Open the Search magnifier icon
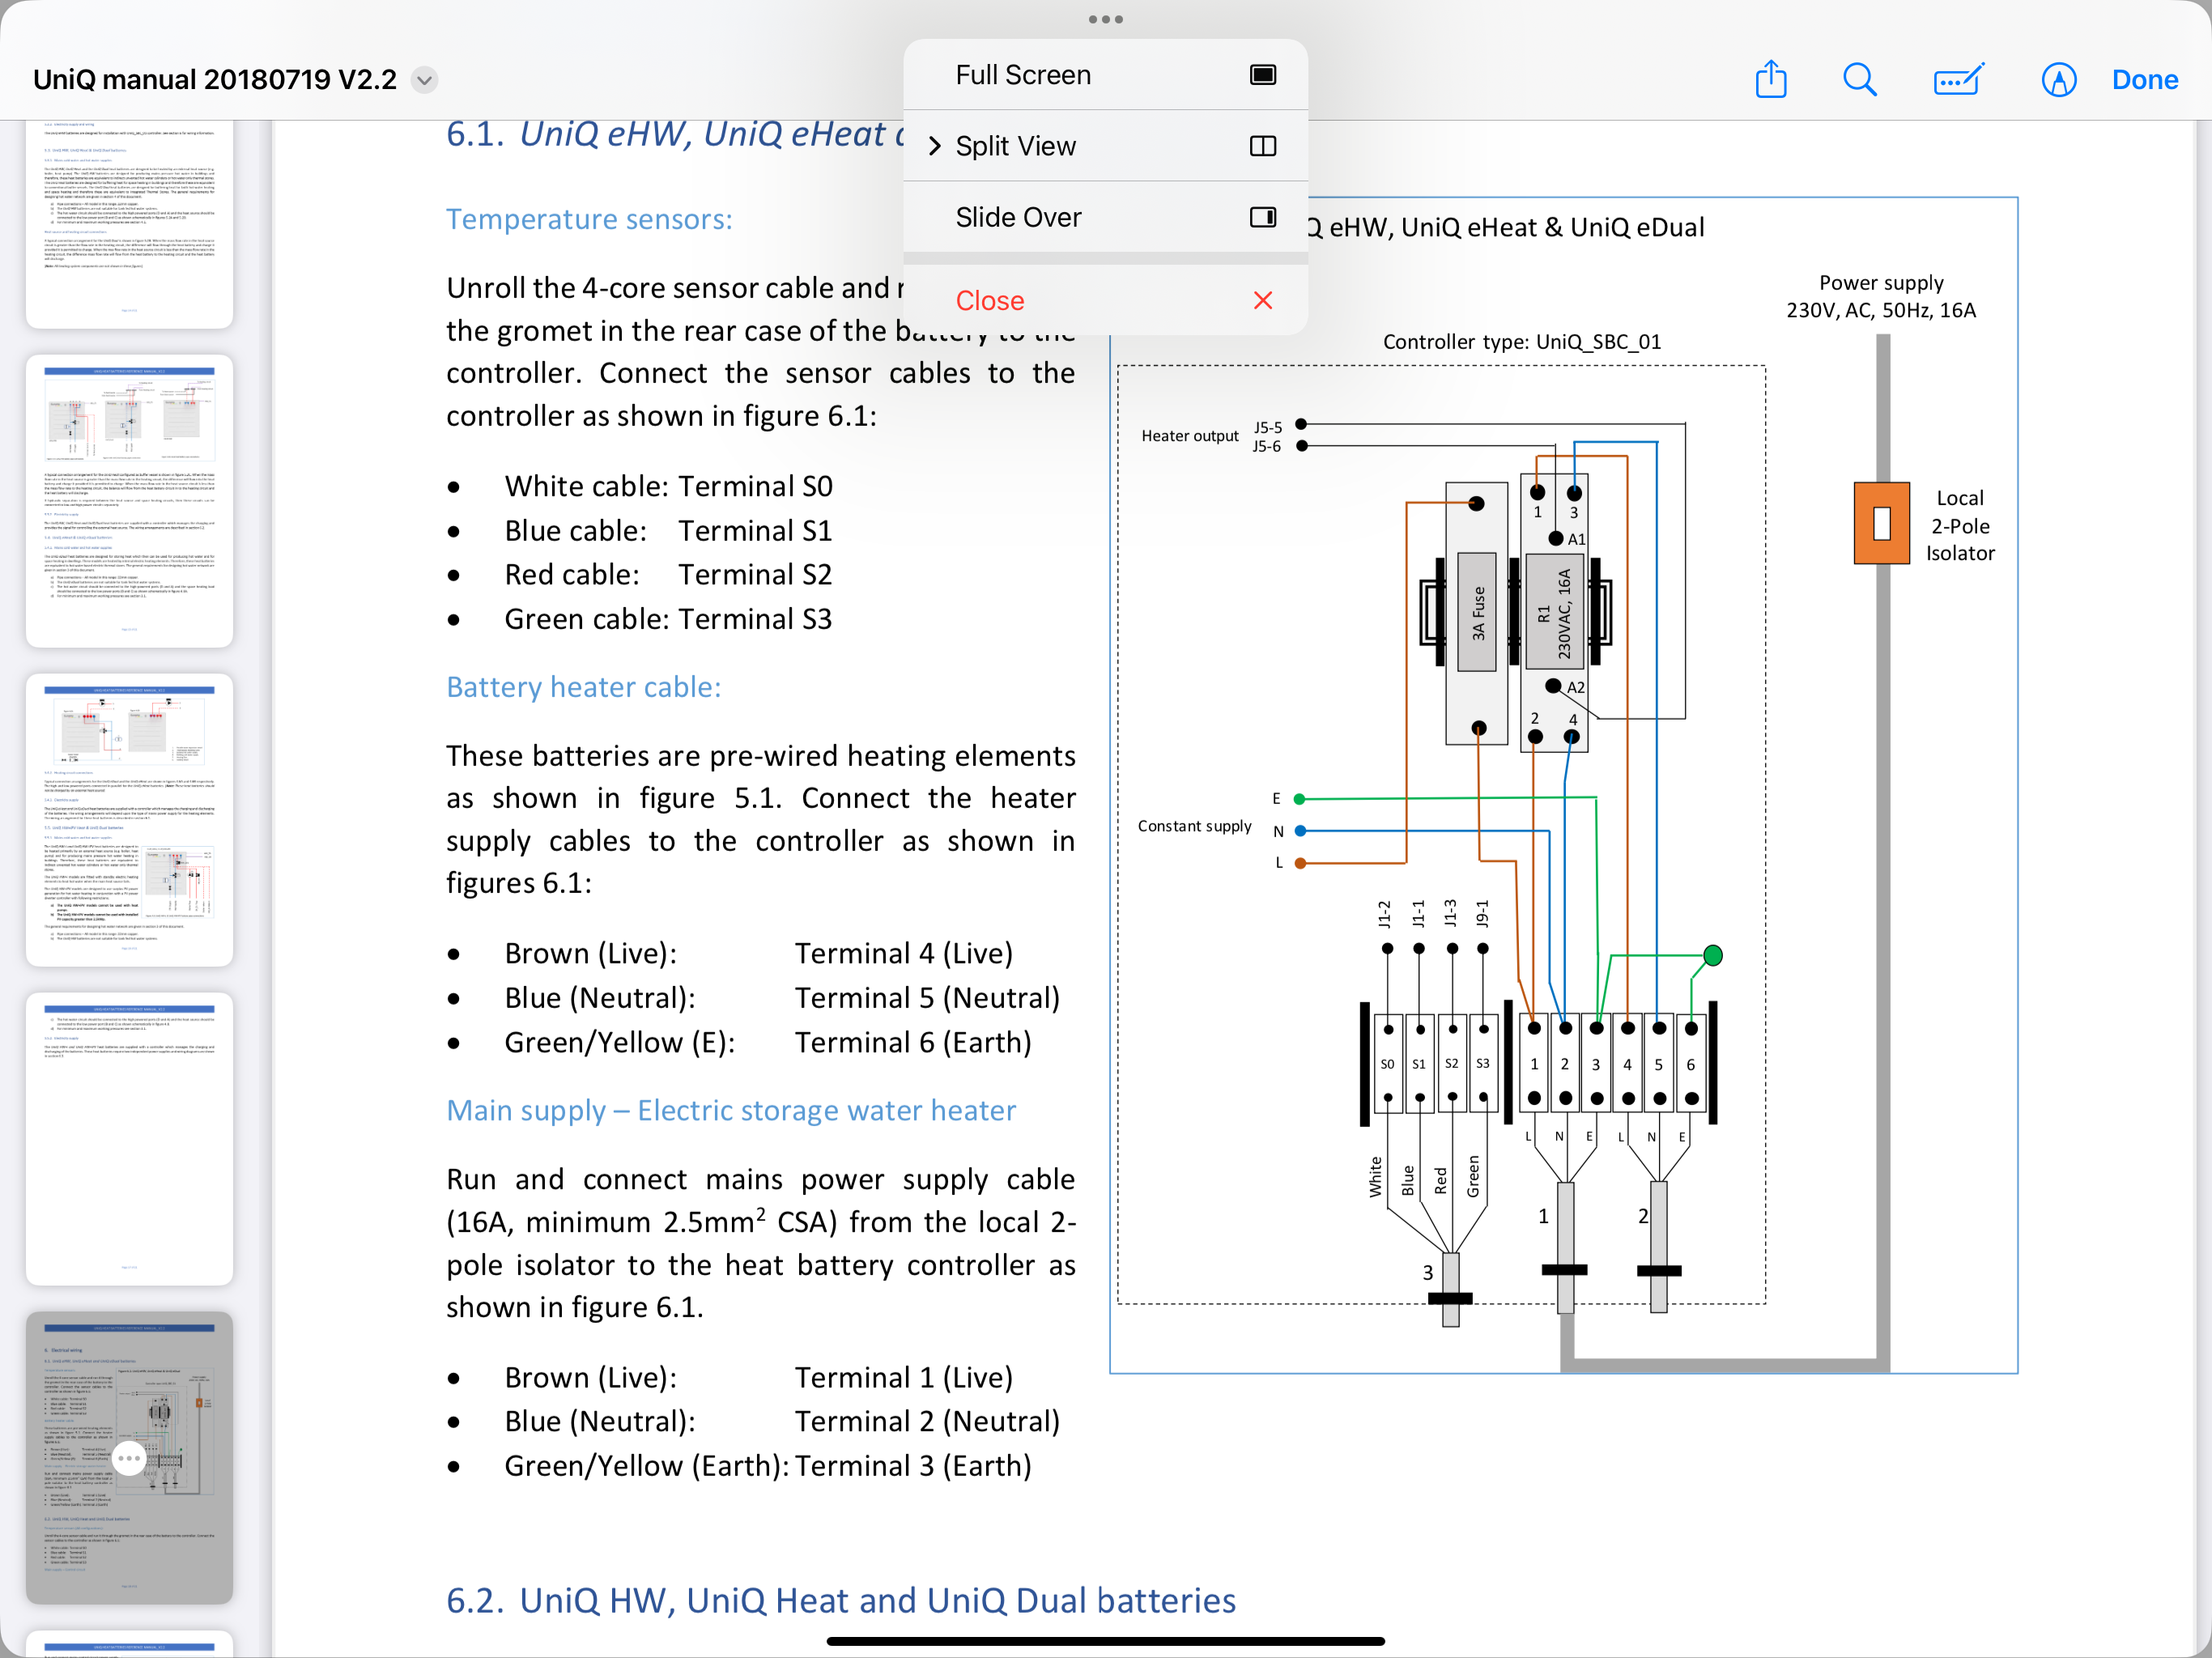Image resolution: width=2212 pixels, height=1658 pixels. (1859, 79)
